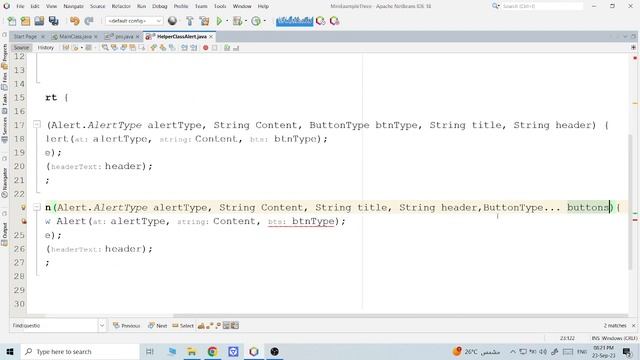Open the Tools menu
Viewport: 640px width, 360px height.
220,7
